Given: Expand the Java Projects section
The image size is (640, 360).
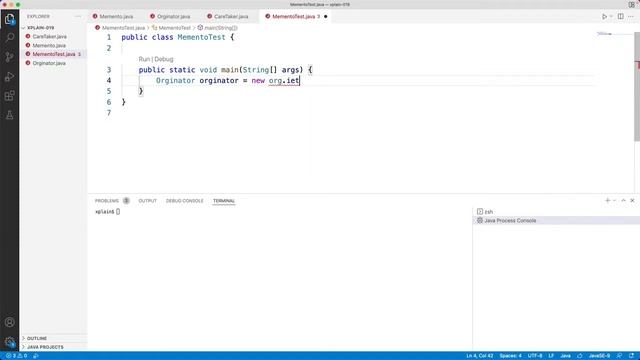Looking at the screenshot, I should [x=54, y=347].
